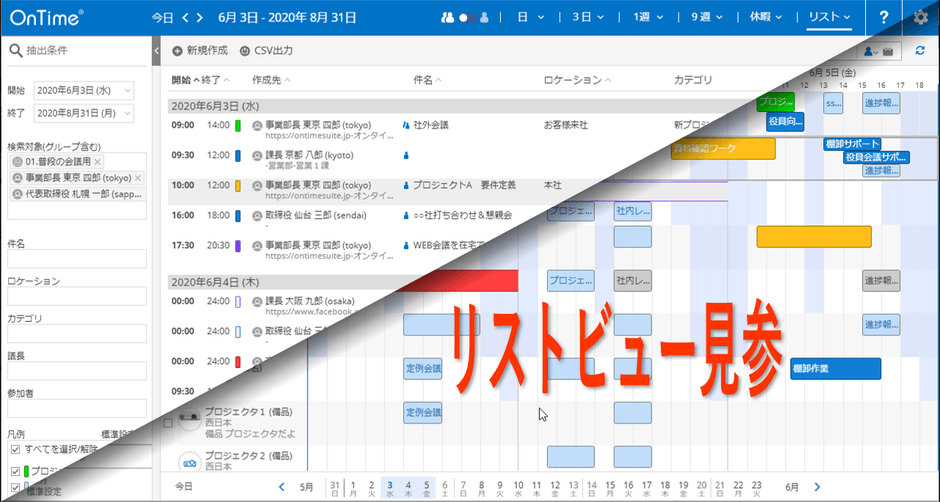This screenshot has width=940, height=502.
Task: Click the 新規作成 plus icon
Action: pyautogui.click(x=177, y=50)
